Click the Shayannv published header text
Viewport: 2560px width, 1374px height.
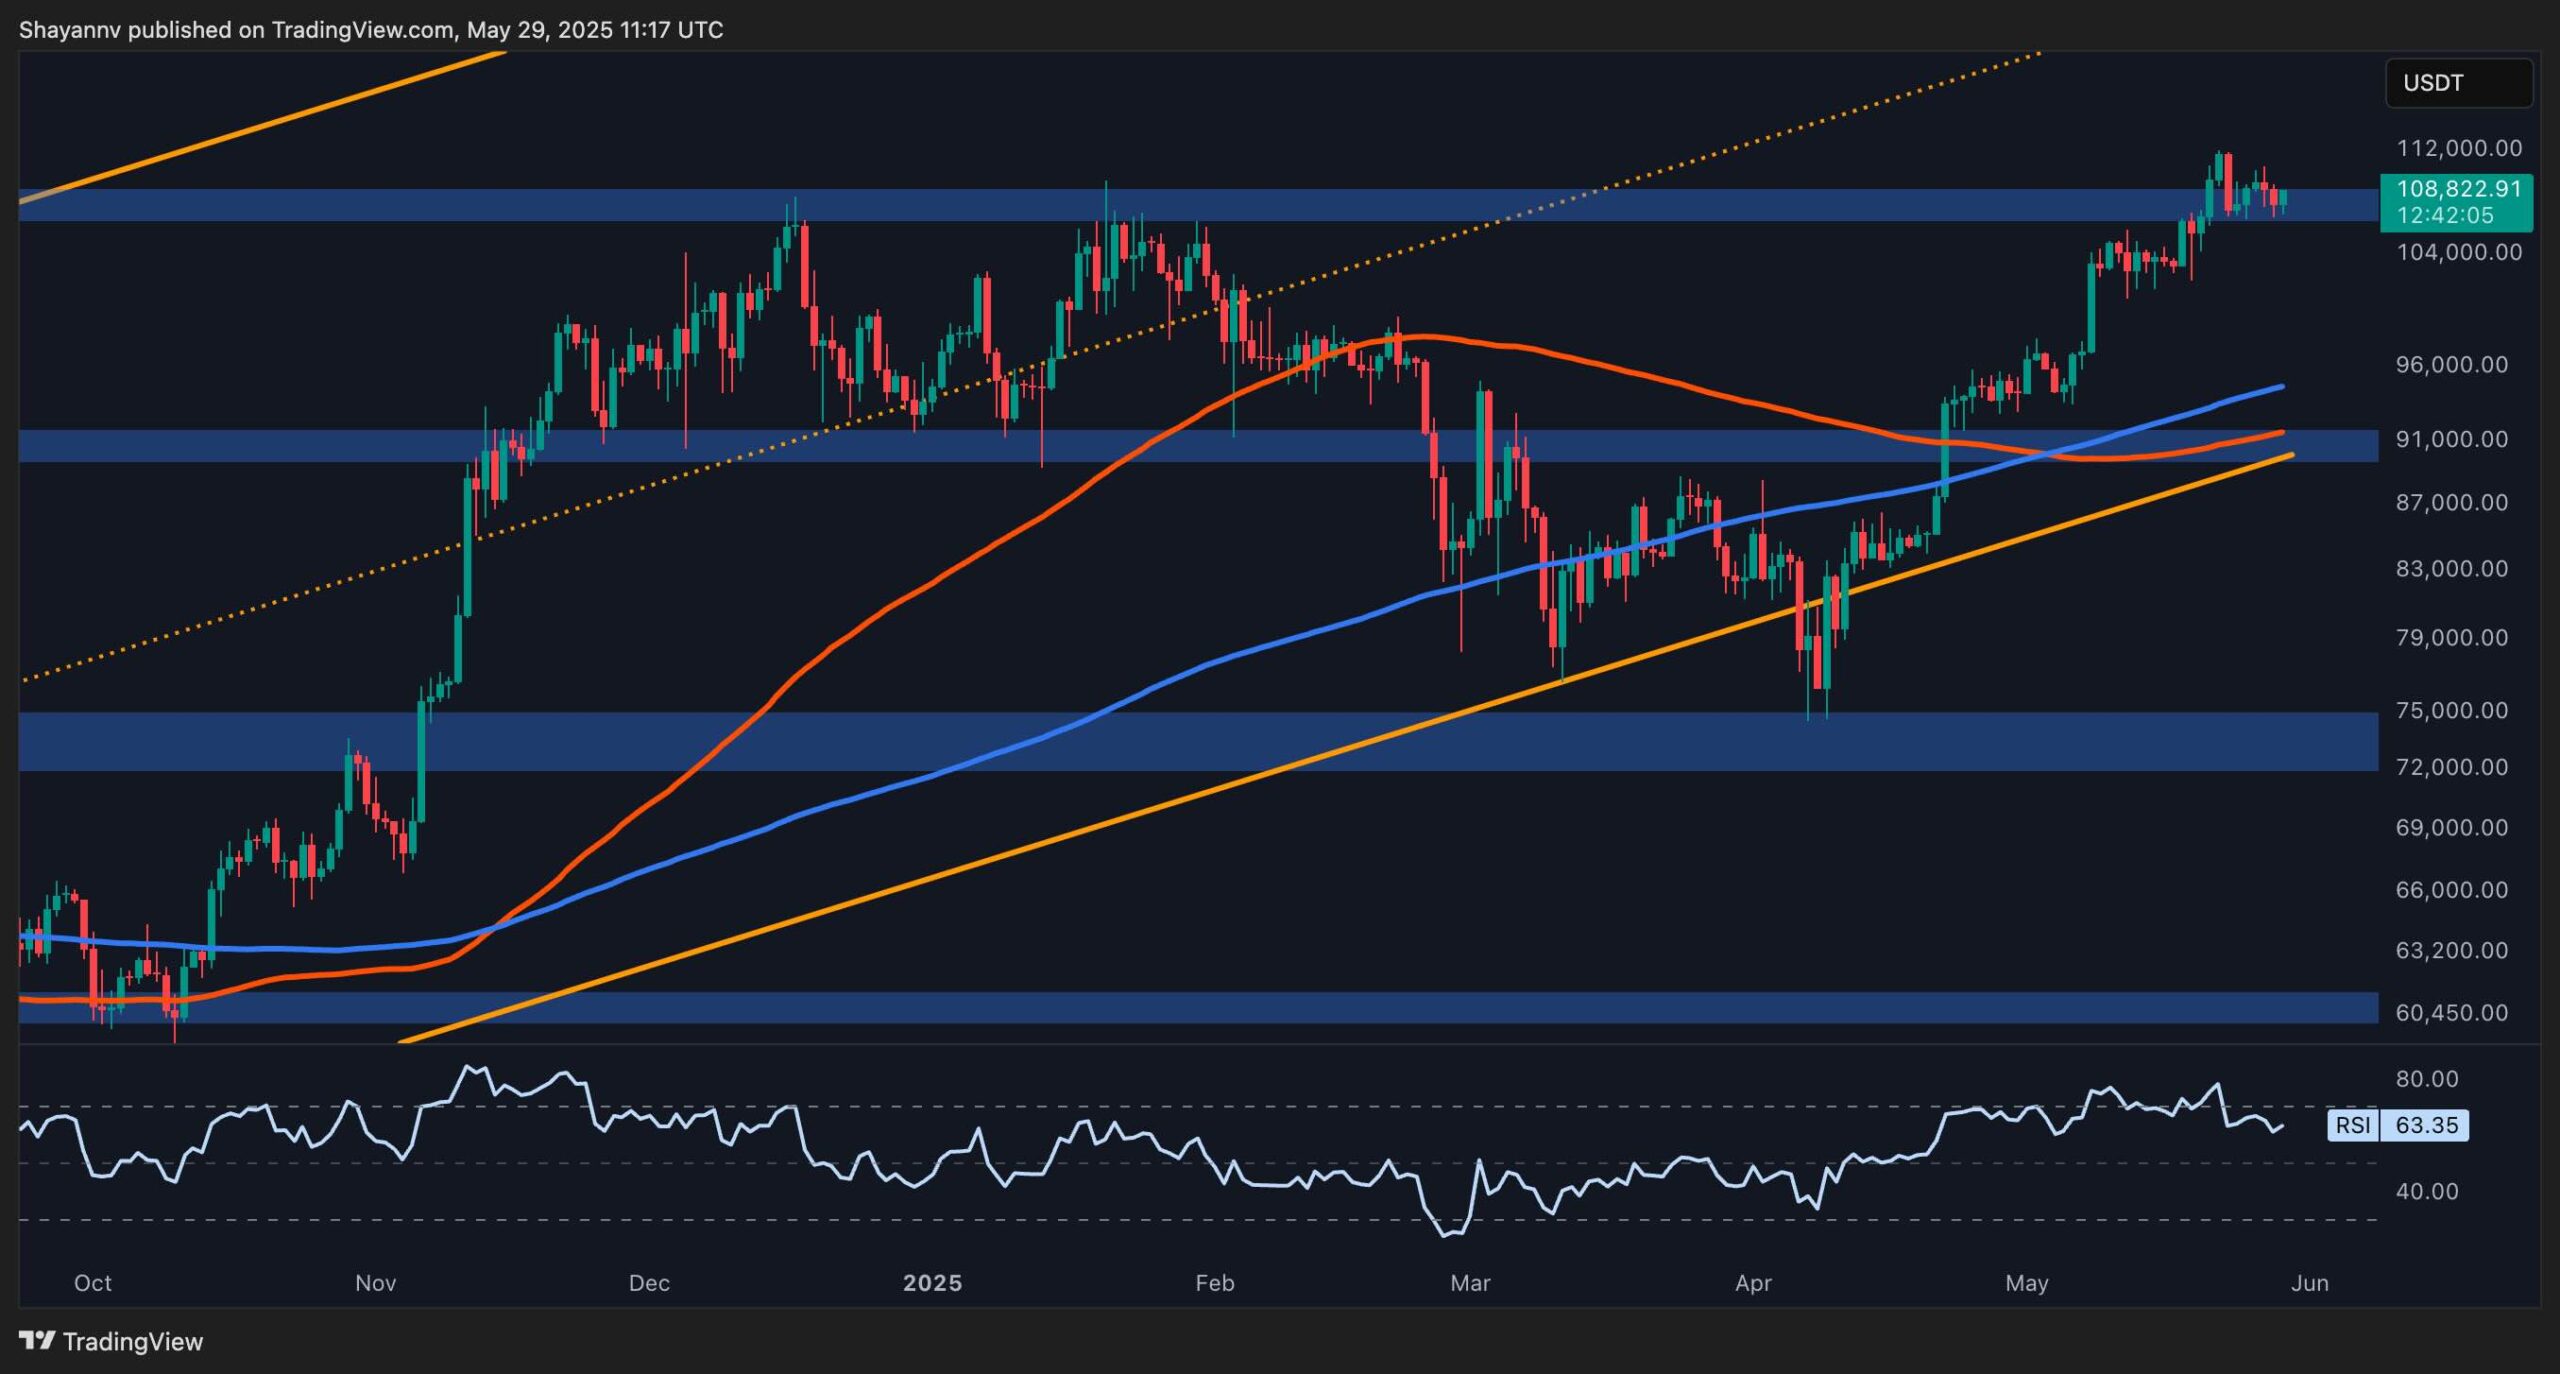coord(371,30)
